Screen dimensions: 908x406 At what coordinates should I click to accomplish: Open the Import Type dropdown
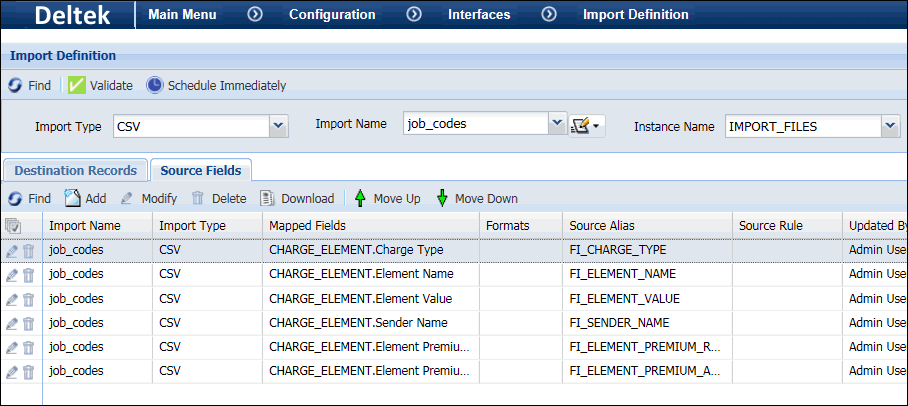(279, 126)
